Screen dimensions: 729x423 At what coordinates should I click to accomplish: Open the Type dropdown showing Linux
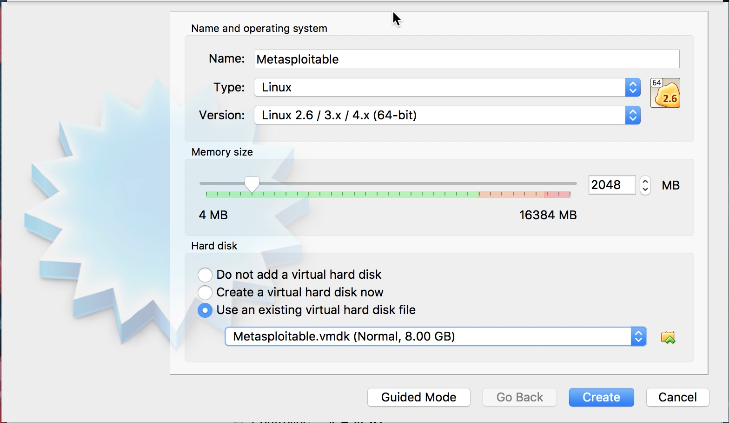click(x=447, y=87)
